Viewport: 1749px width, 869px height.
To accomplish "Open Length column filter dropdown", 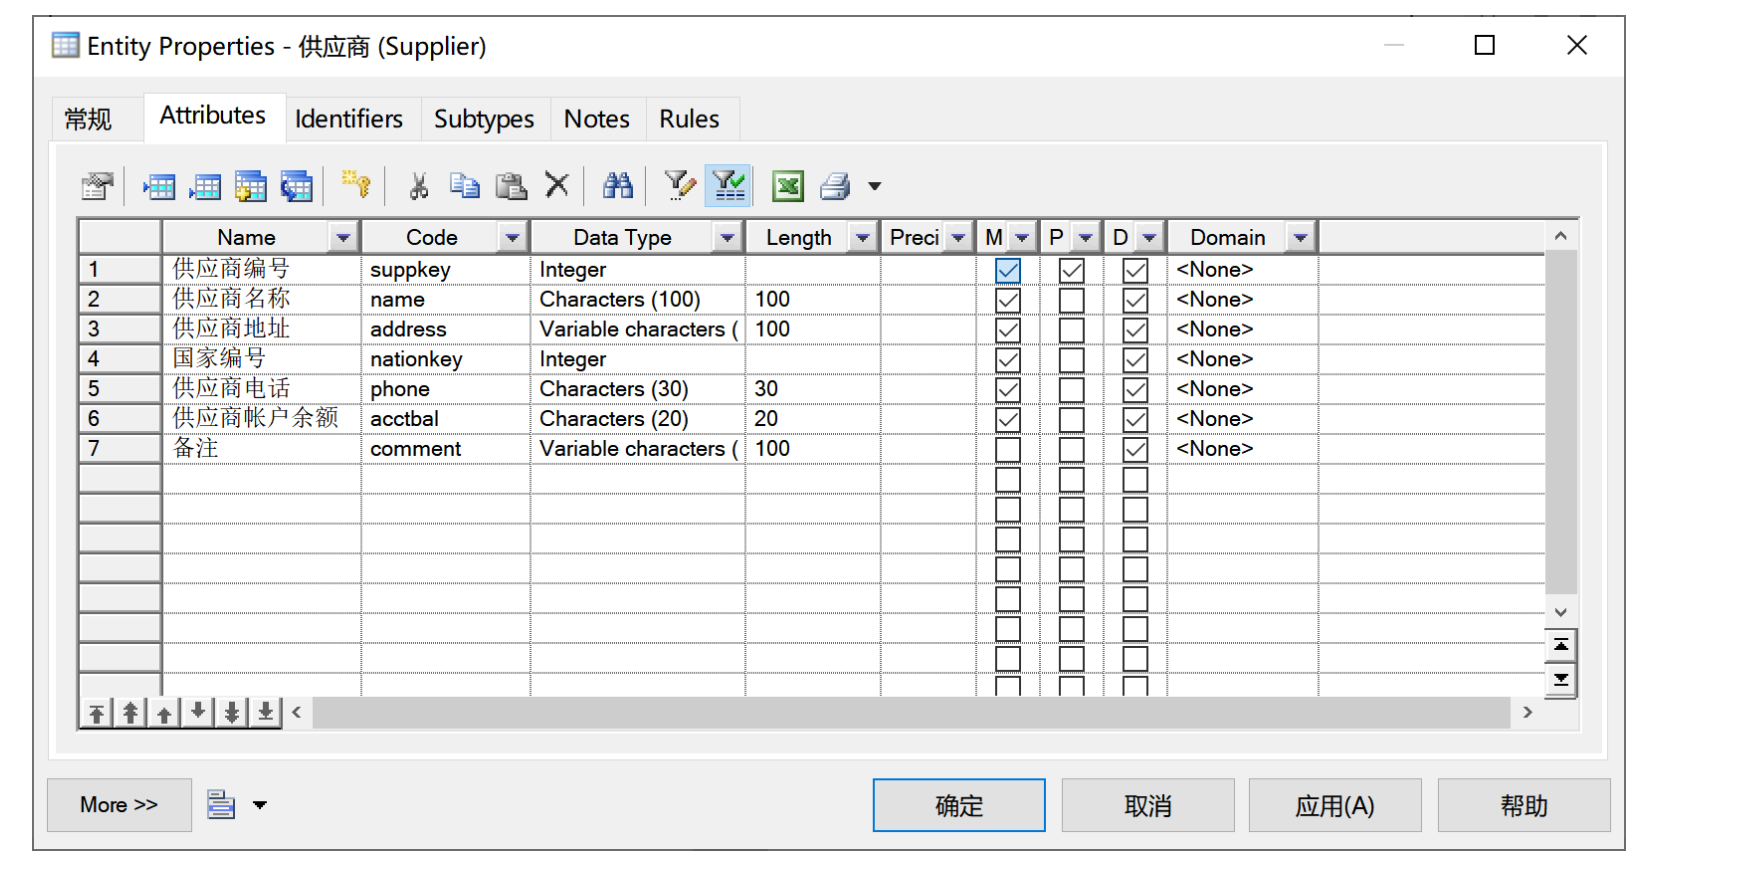I will tap(862, 238).
